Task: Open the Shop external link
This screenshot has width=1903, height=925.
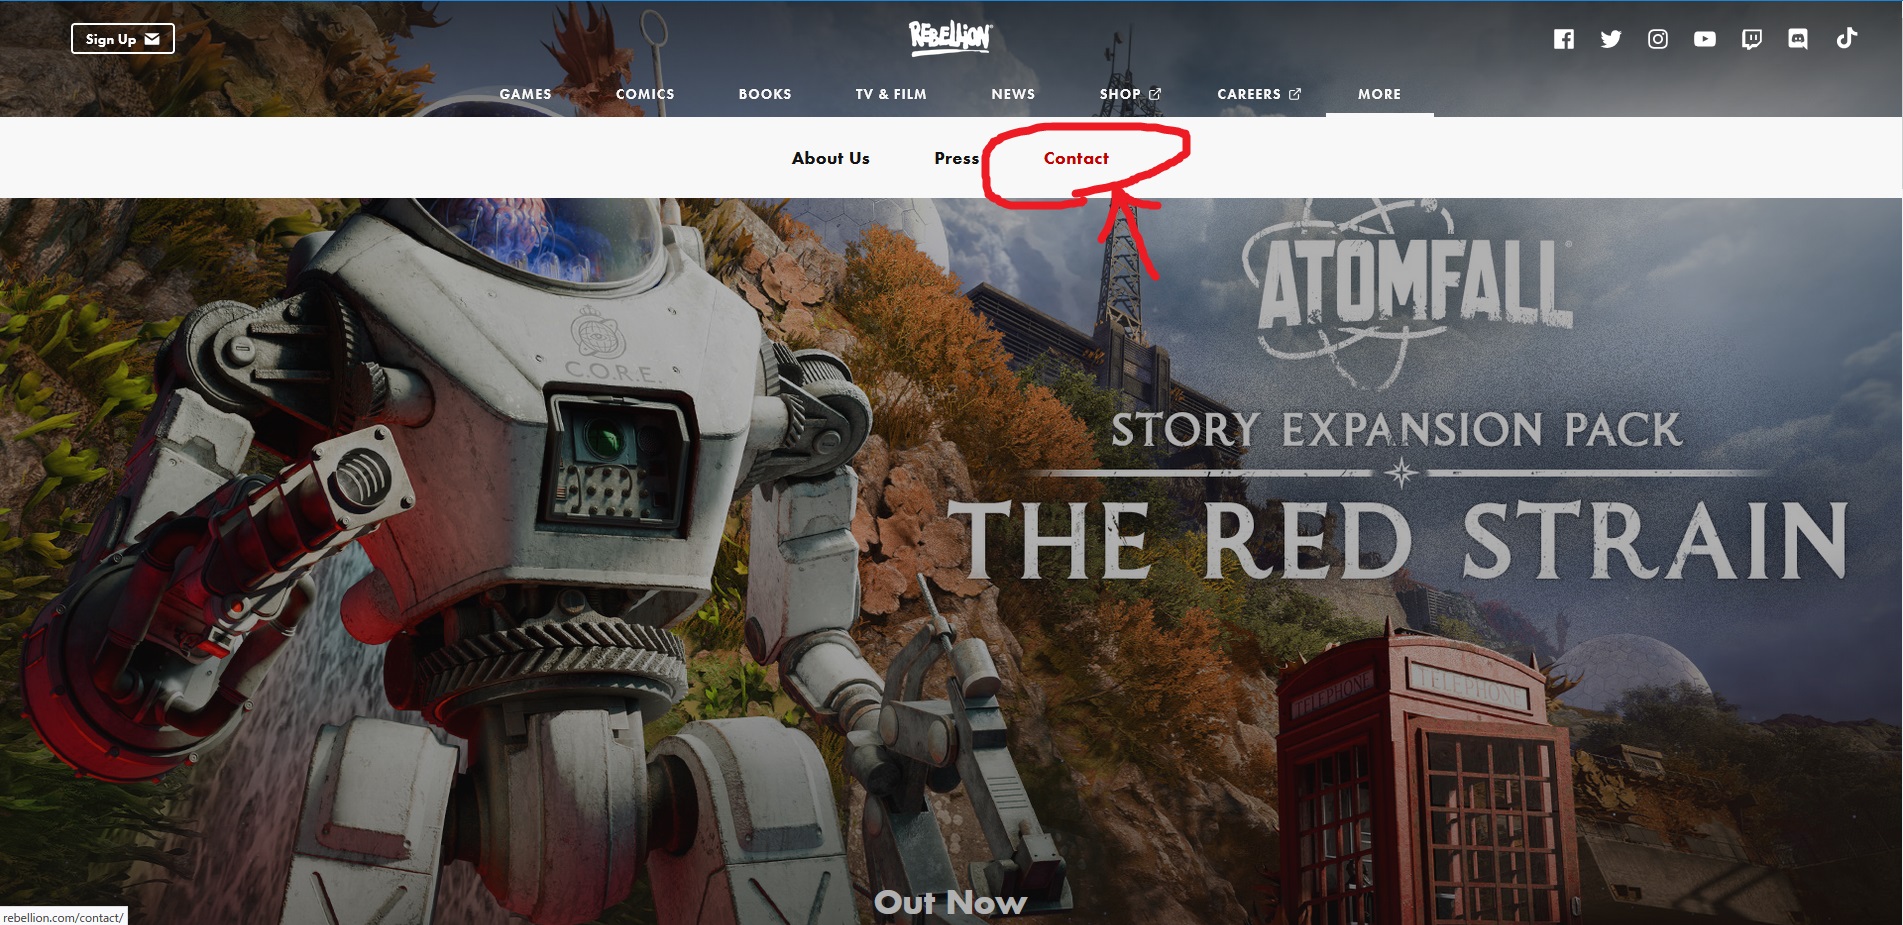Action: click(1130, 94)
